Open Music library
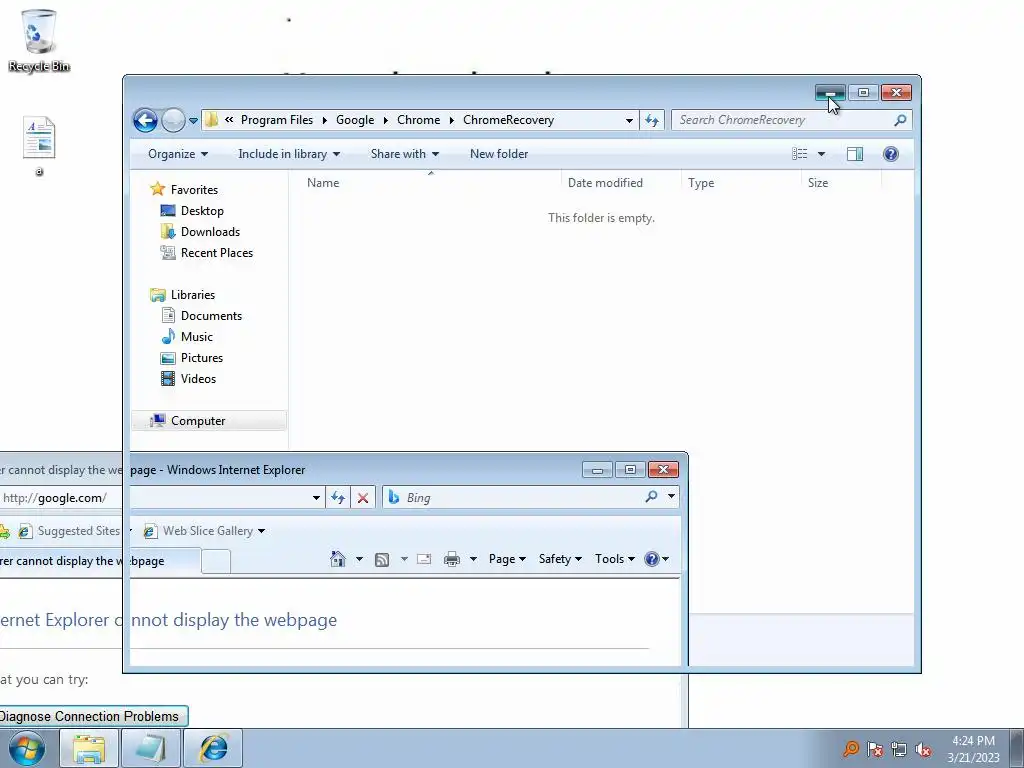This screenshot has width=1024, height=768. point(197,337)
